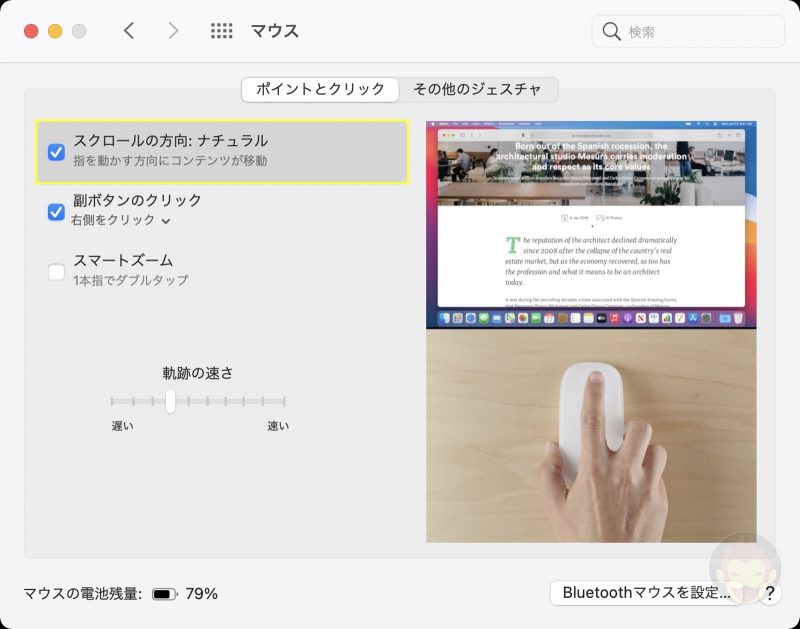The height and width of the screenshot is (629, 800).
Task: Click the yellow minimize window button
Action: (x=55, y=31)
